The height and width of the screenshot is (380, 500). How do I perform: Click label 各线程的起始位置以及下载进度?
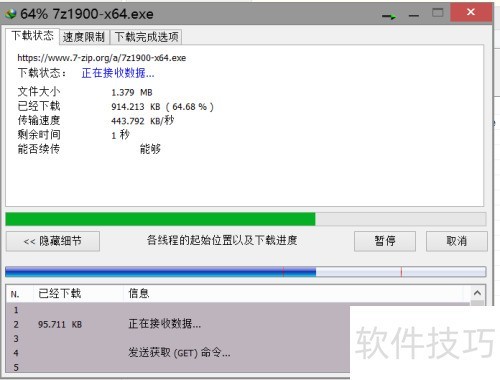click(x=222, y=240)
